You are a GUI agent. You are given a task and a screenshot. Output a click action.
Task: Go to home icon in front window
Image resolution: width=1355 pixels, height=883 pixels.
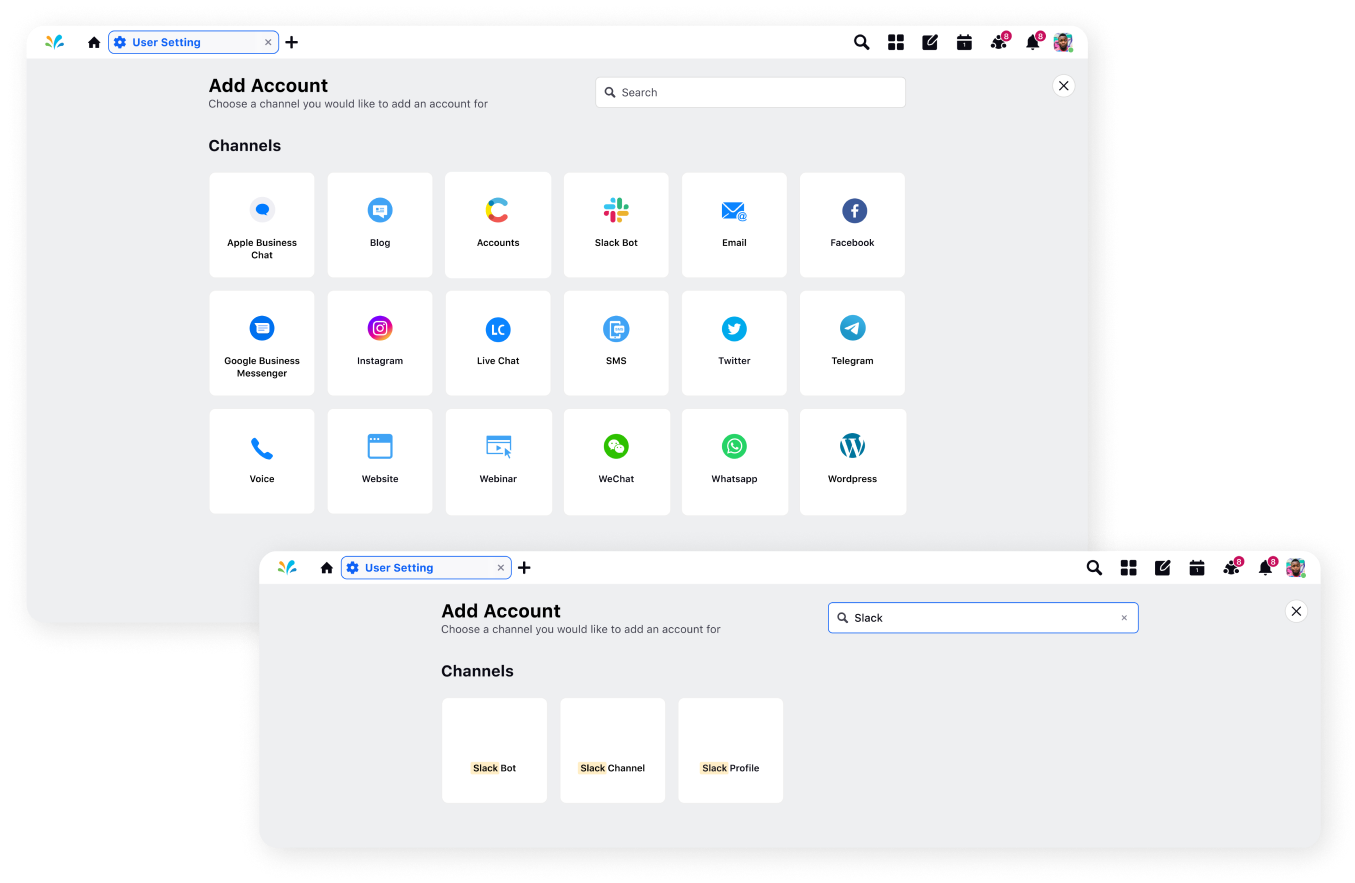click(x=327, y=568)
